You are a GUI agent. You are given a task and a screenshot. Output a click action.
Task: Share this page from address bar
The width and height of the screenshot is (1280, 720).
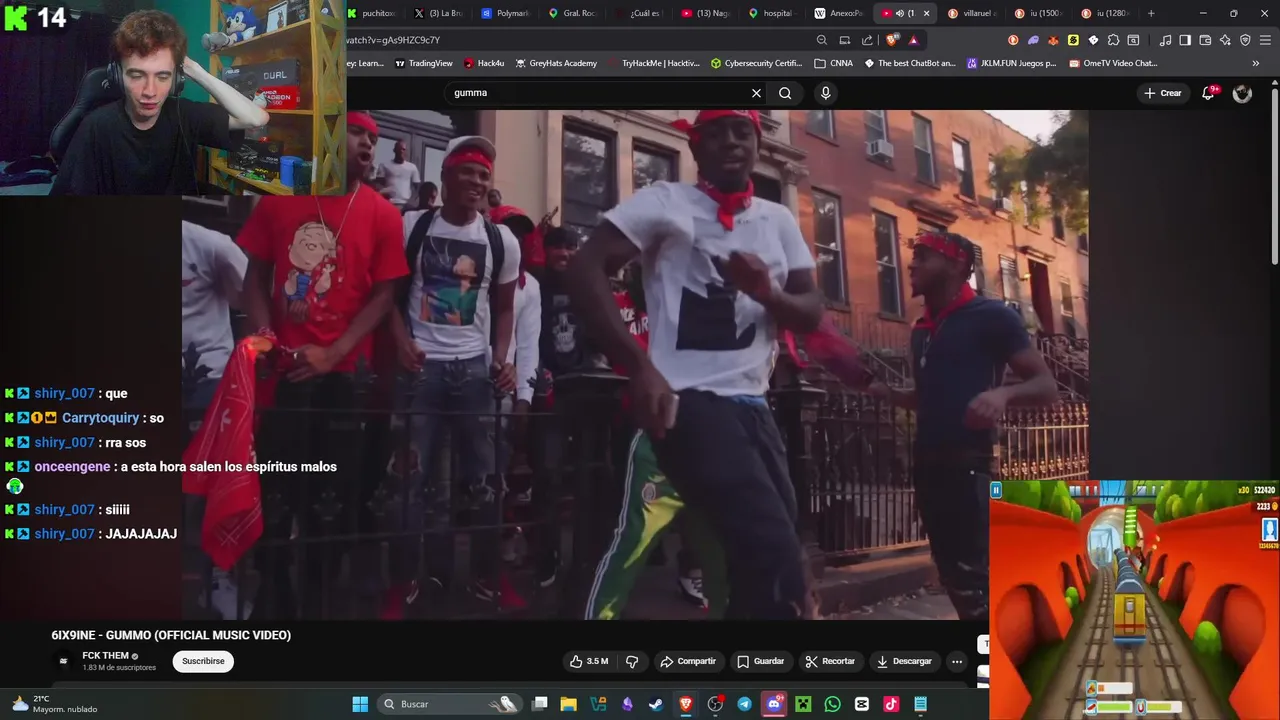point(867,40)
